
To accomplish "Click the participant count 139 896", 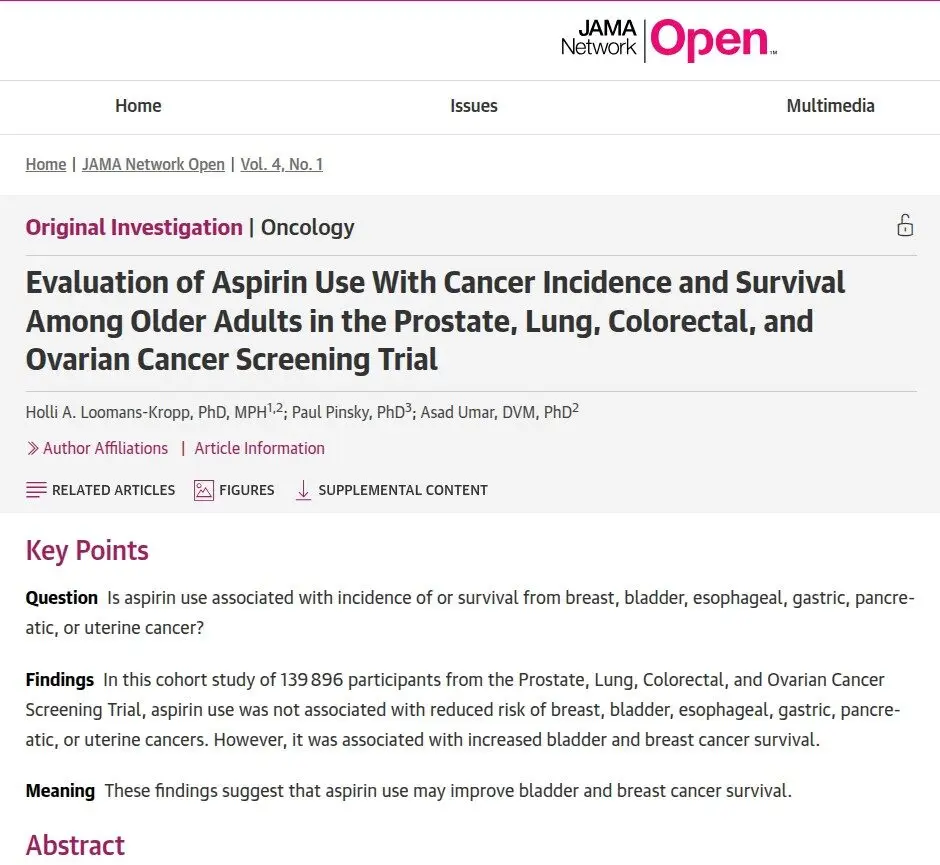I will pyautogui.click(x=312, y=680).
